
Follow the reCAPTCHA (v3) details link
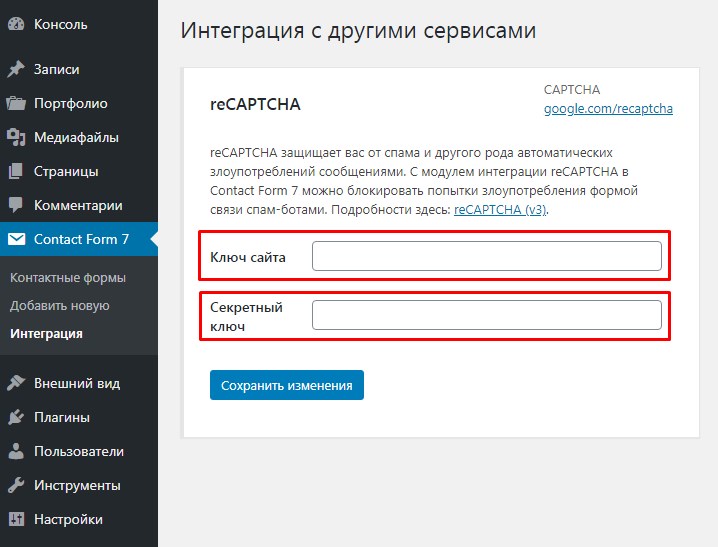(501, 210)
